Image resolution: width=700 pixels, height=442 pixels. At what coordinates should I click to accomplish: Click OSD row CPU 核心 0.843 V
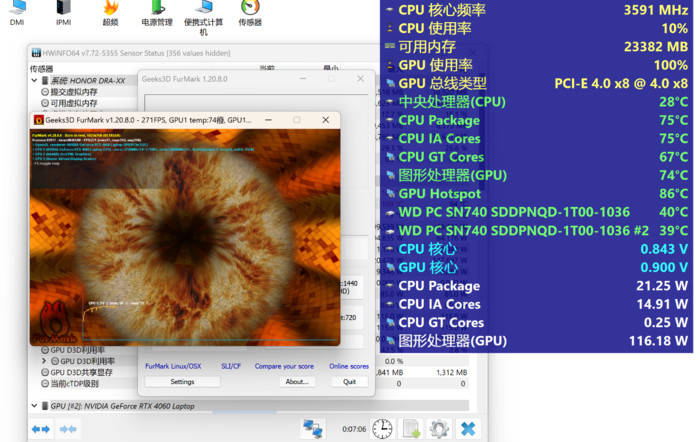point(537,249)
